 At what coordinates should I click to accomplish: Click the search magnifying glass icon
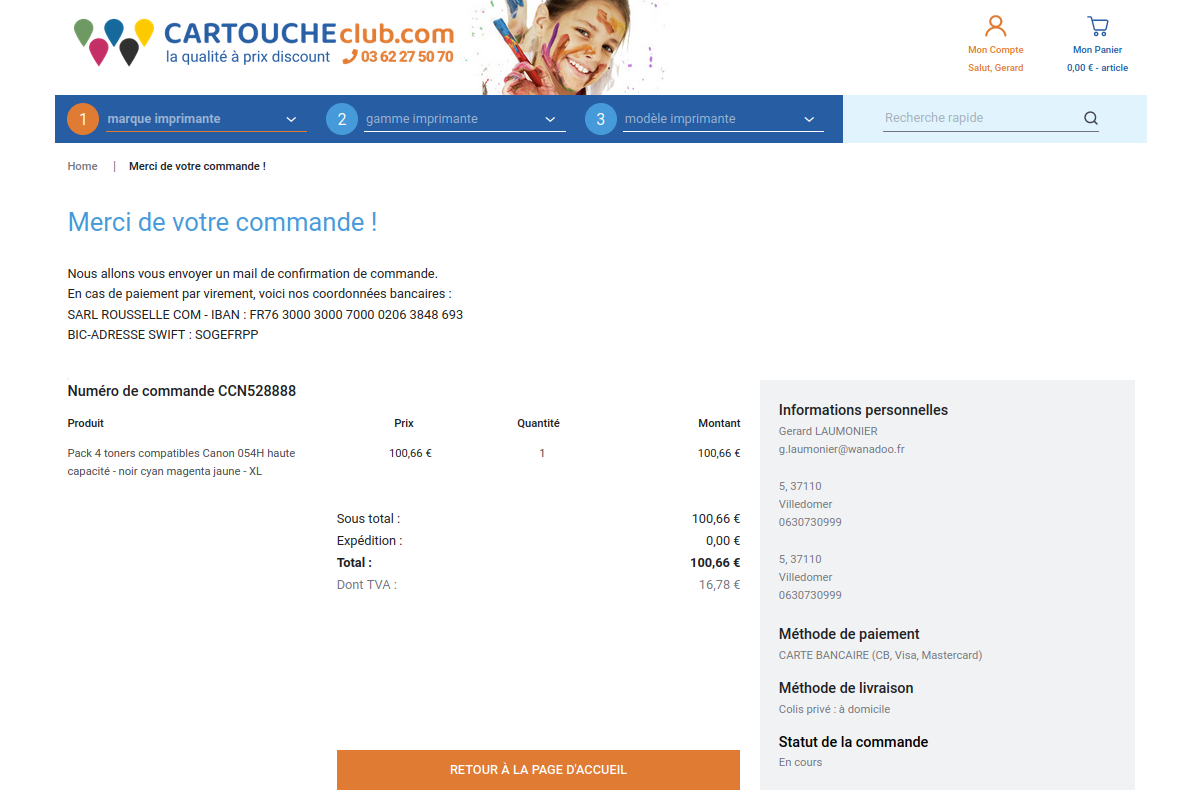1090,119
